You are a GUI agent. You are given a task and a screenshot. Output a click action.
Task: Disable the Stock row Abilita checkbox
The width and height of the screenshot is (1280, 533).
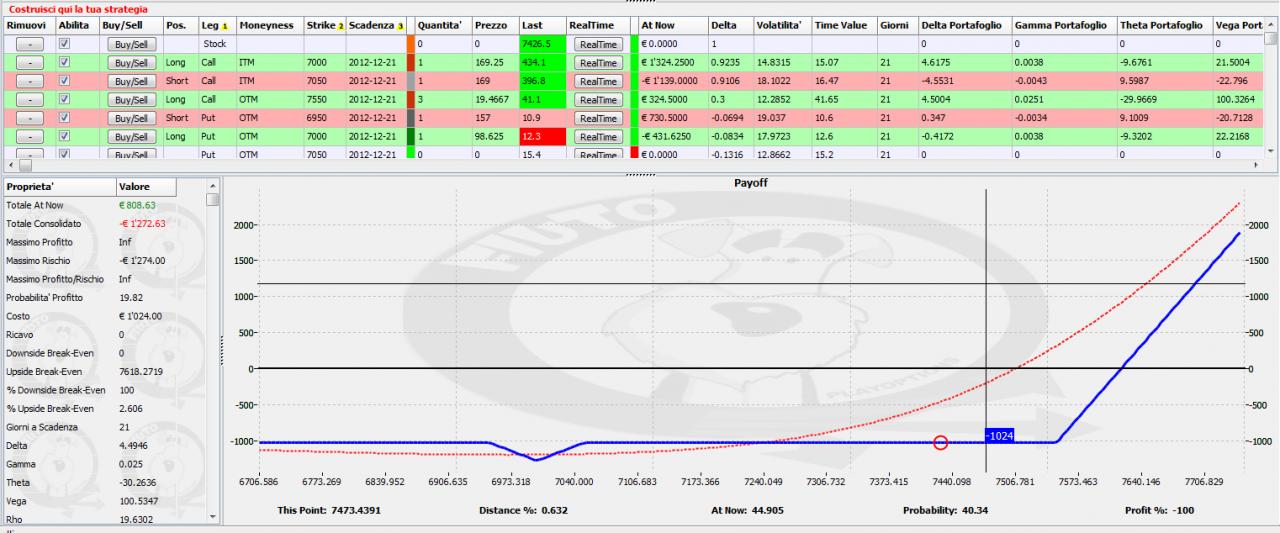(x=65, y=44)
